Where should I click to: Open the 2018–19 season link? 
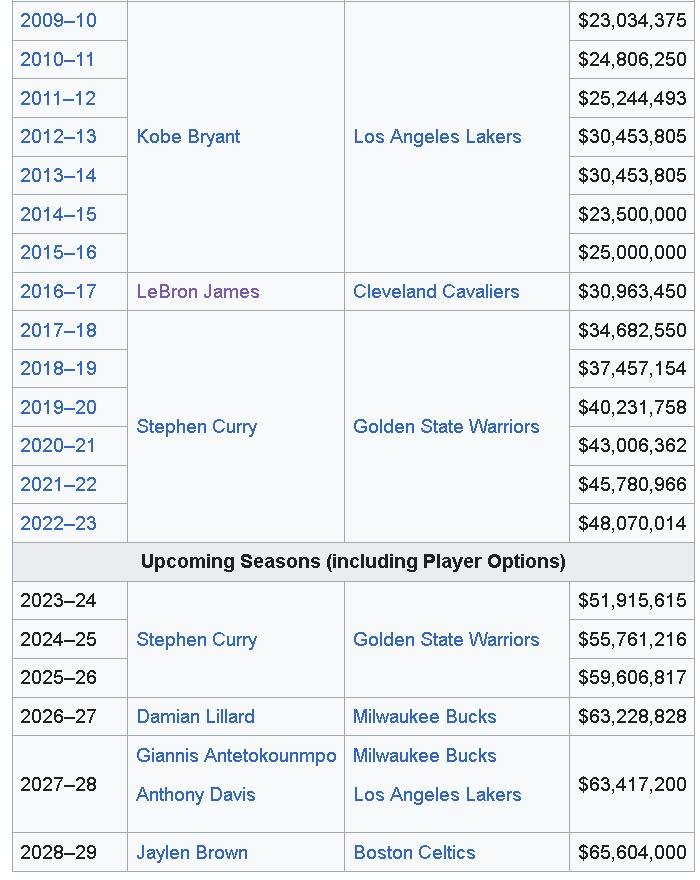tap(58, 368)
